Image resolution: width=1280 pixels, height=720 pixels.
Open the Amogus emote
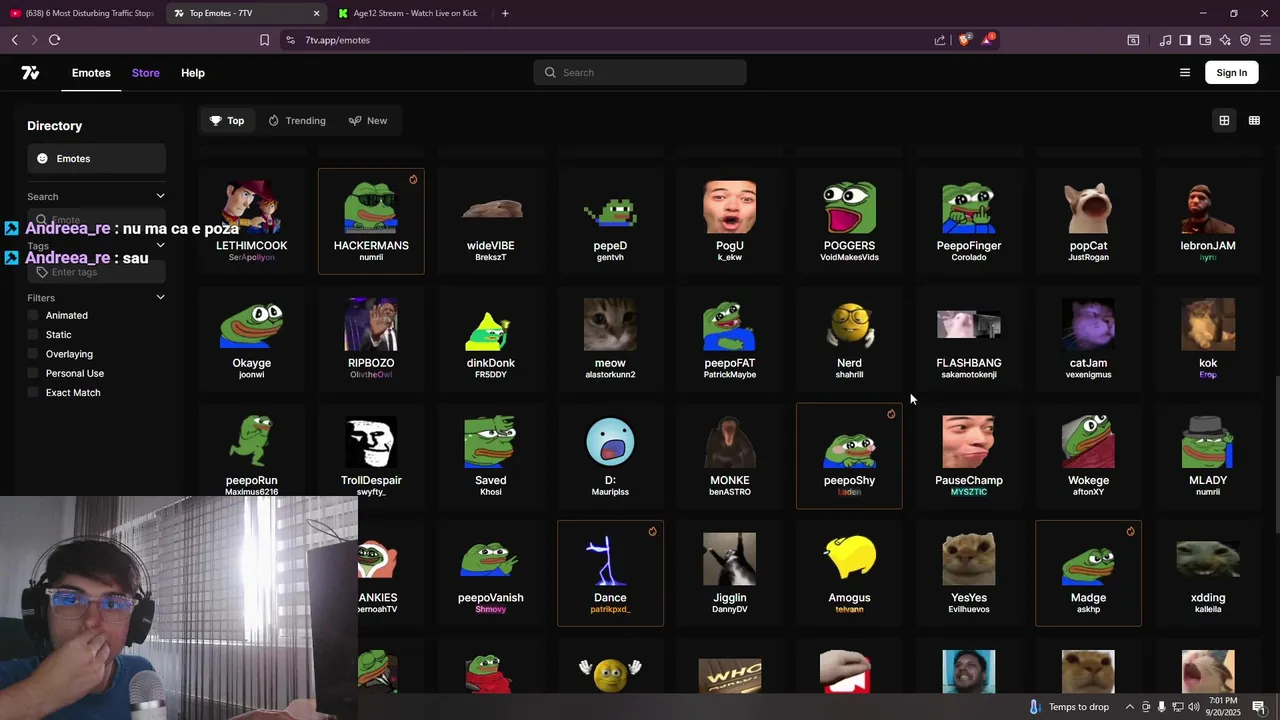click(849, 573)
